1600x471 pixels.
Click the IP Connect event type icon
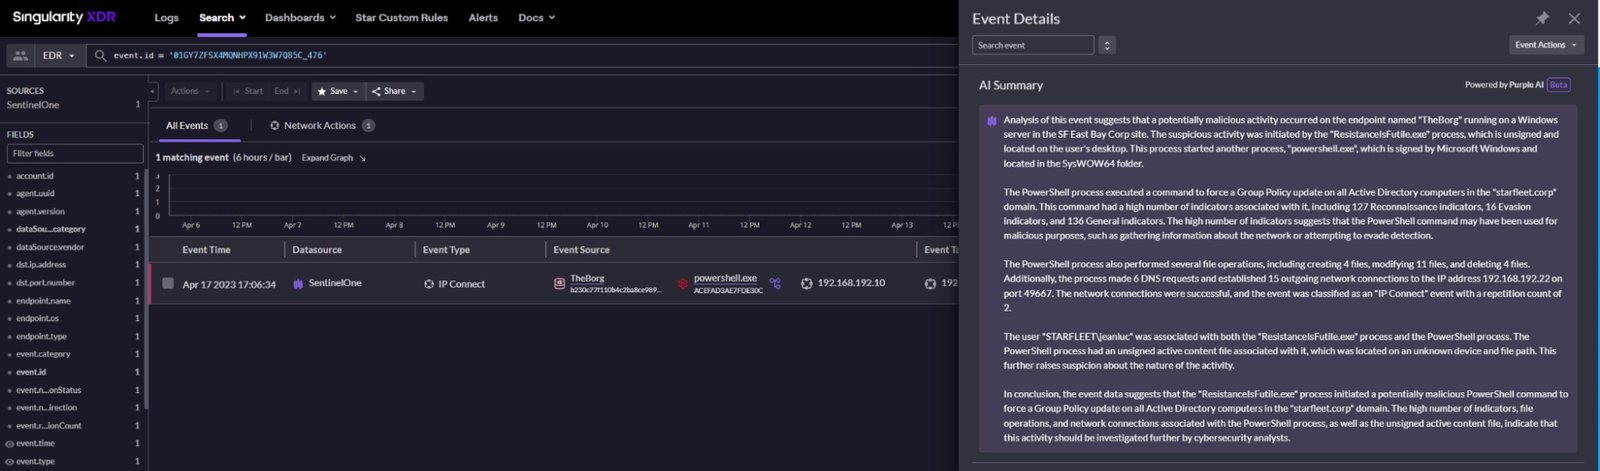pyautogui.click(x=429, y=284)
